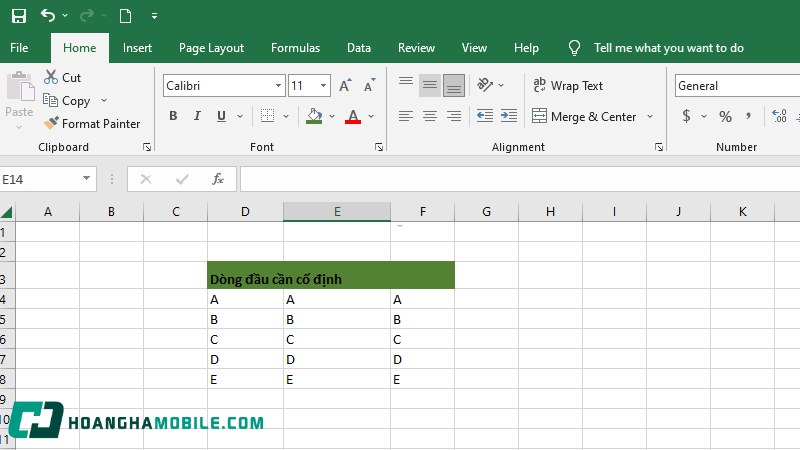
Task: Increase font size with large A icon
Action: coord(345,86)
